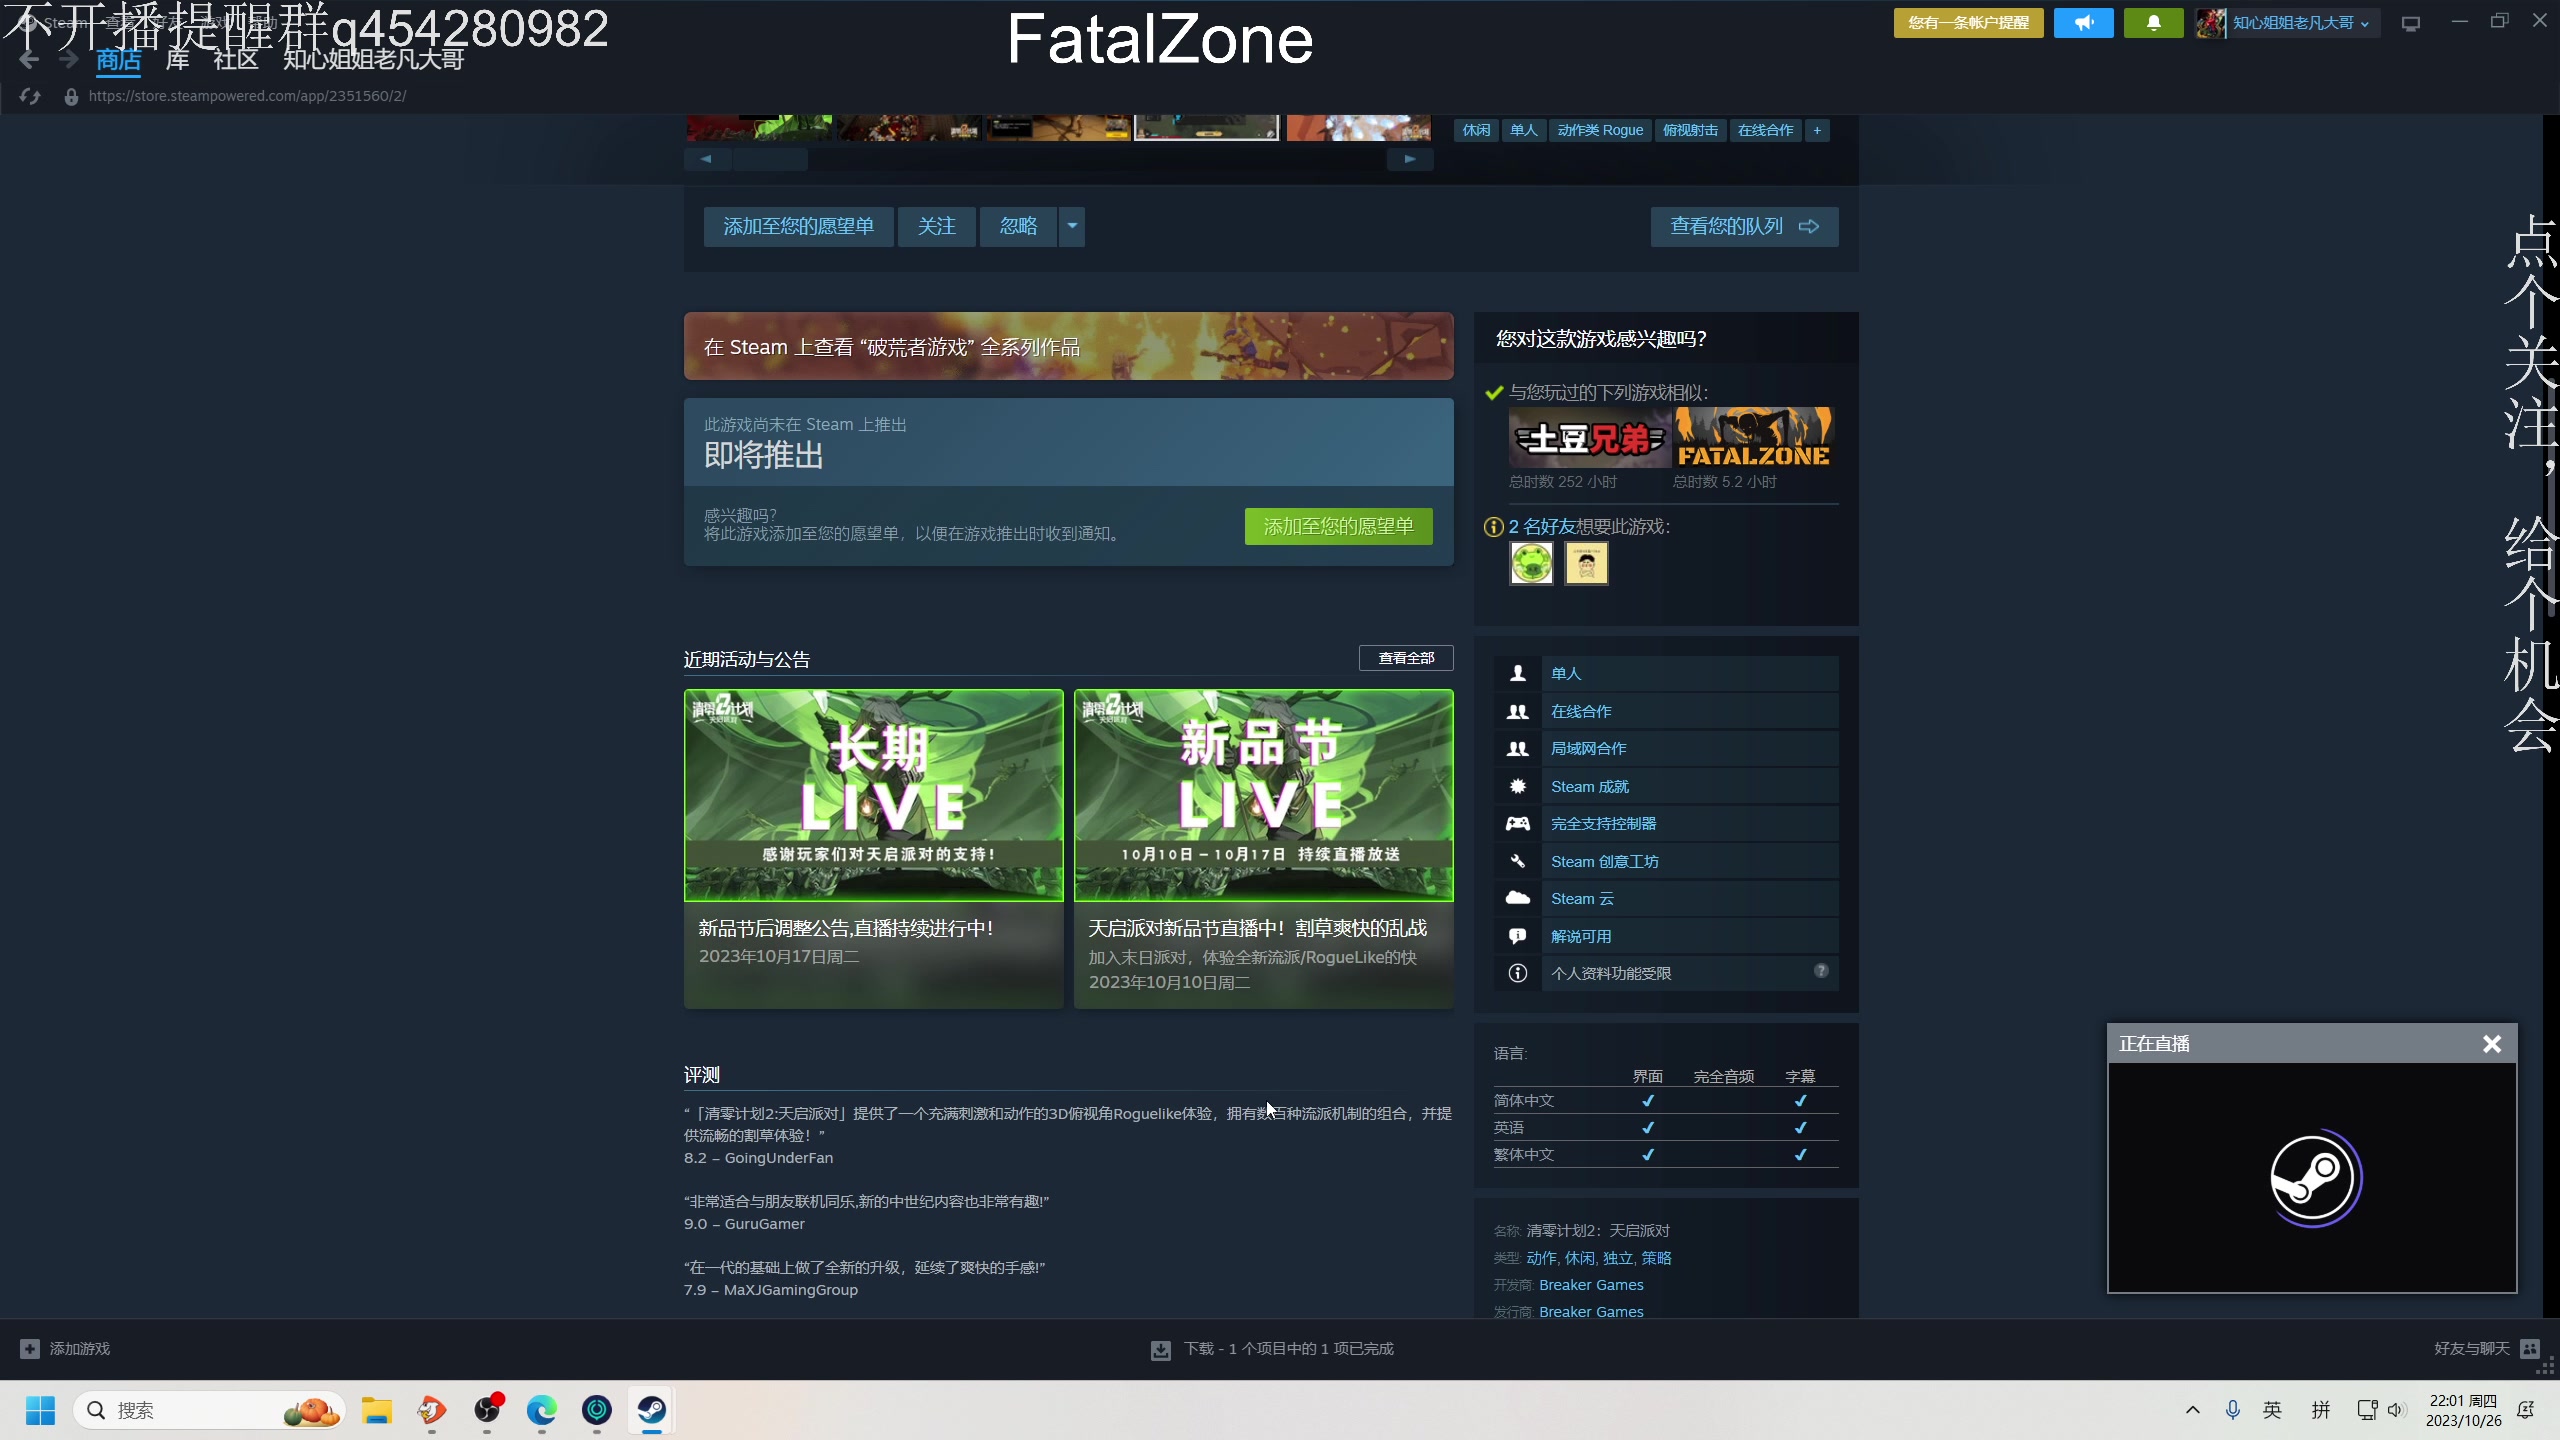Expand the ignore options dropdown arrow
Image resolution: width=2560 pixels, height=1440 pixels.
point(1072,227)
